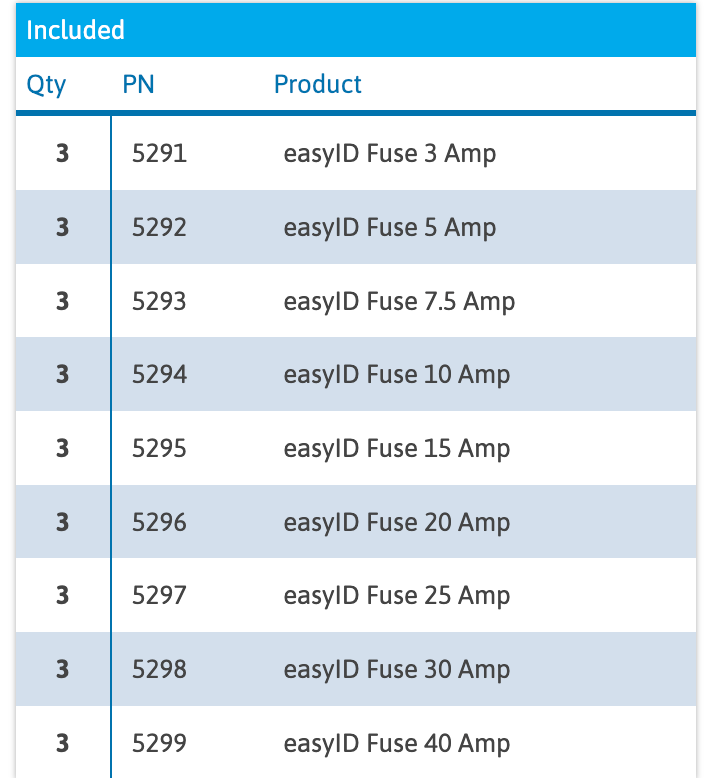Click part number 5293

[x=159, y=301]
